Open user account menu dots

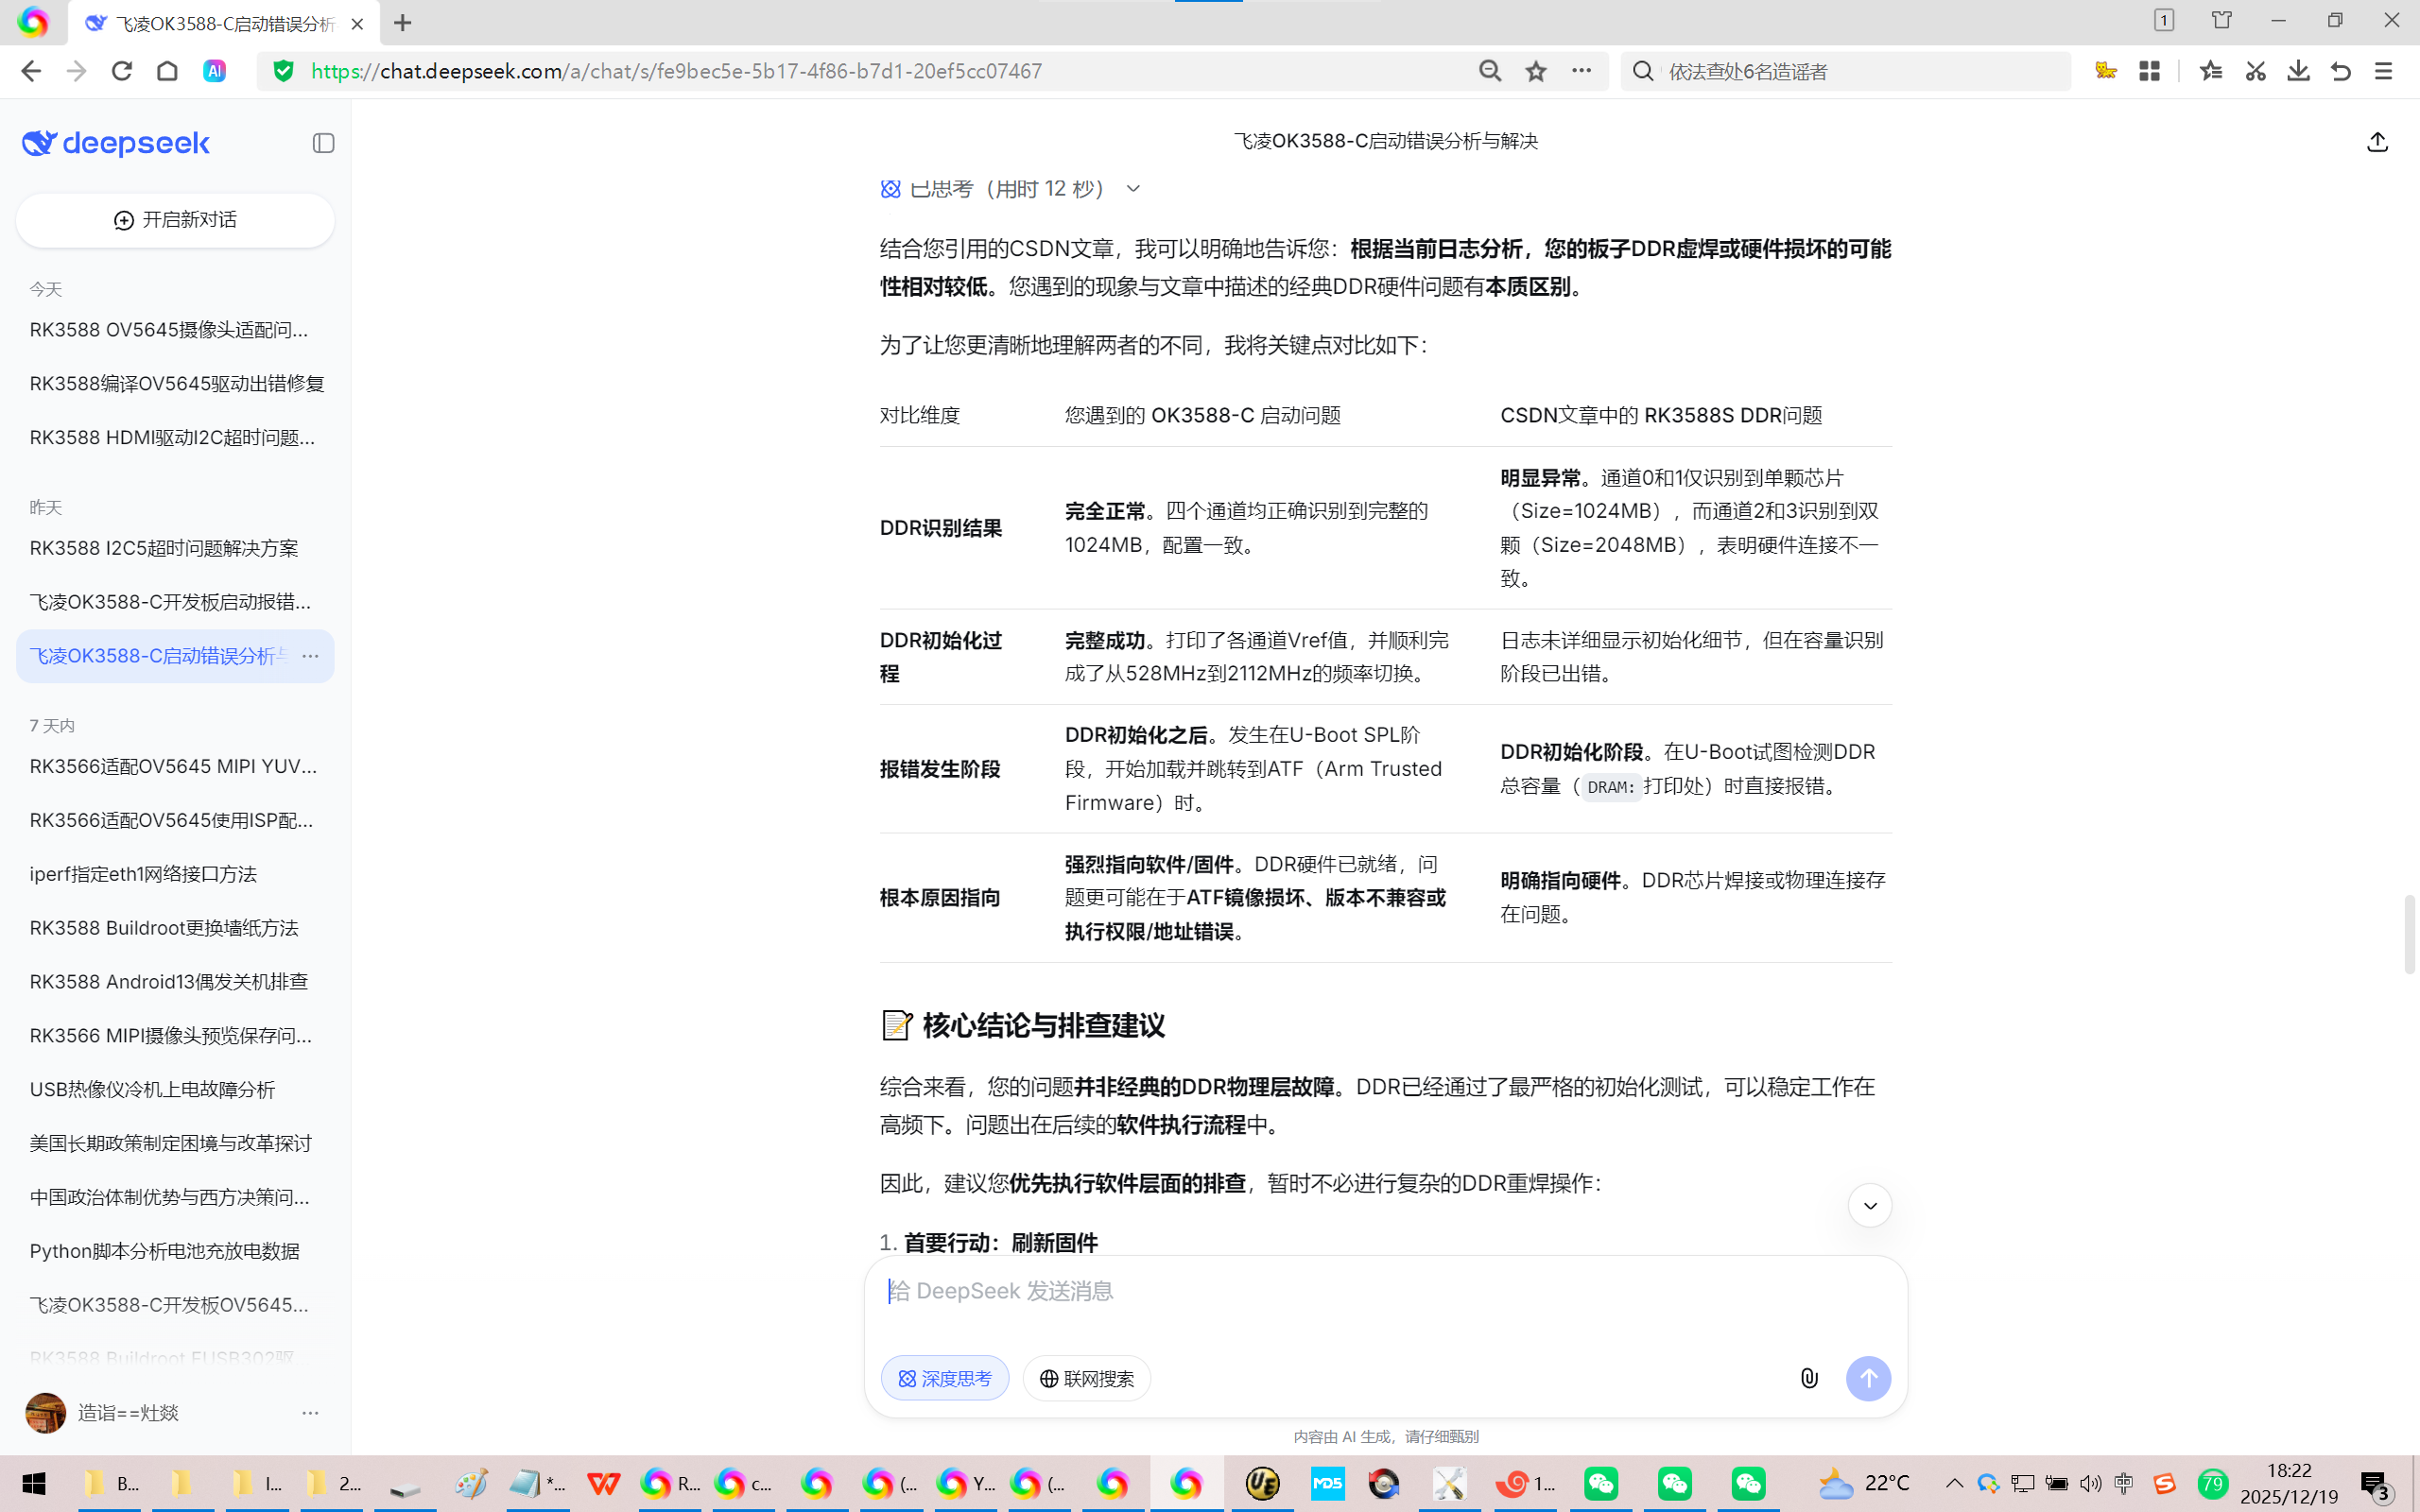[x=310, y=1413]
